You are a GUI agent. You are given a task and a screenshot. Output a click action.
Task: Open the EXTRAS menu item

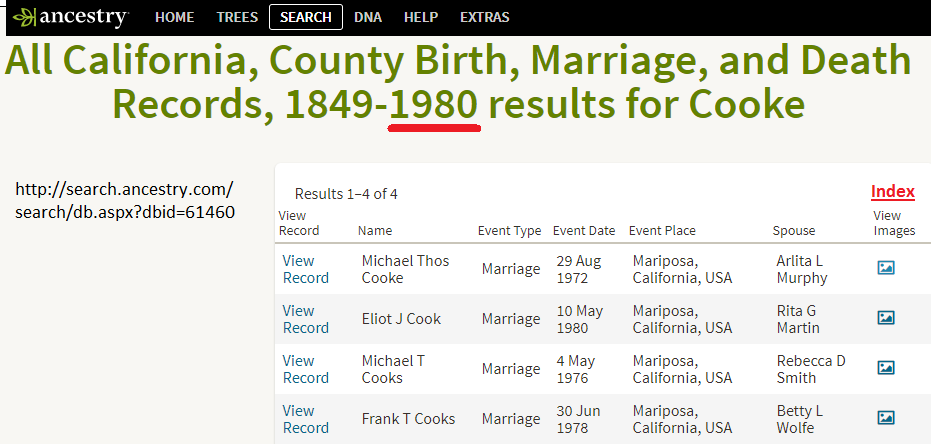coord(484,17)
